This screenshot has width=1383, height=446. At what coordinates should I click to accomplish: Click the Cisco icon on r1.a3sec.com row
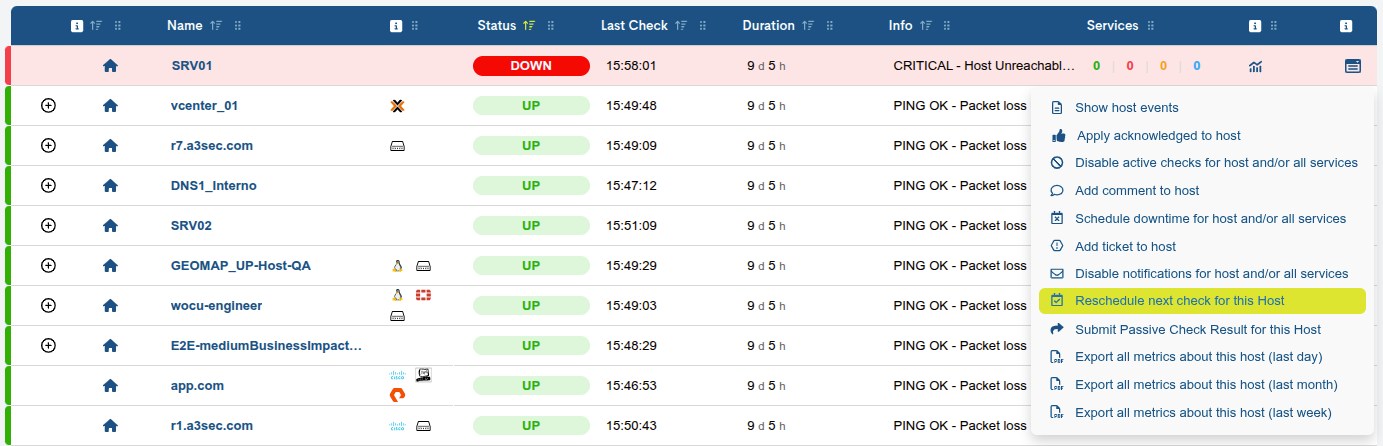pos(397,426)
